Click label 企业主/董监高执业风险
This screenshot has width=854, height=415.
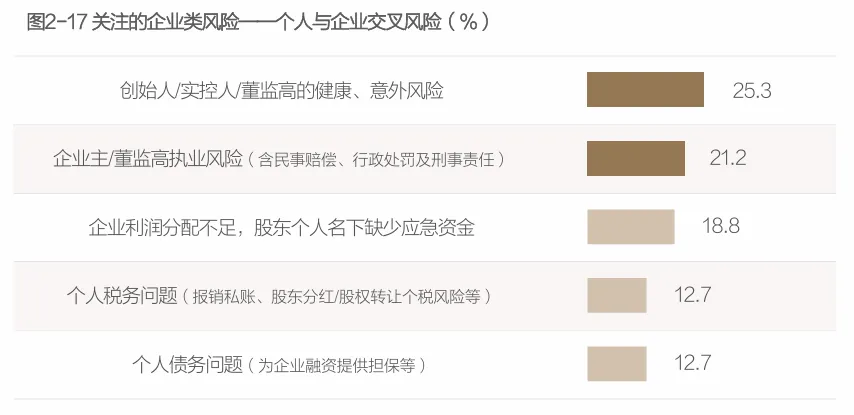point(148,159)
